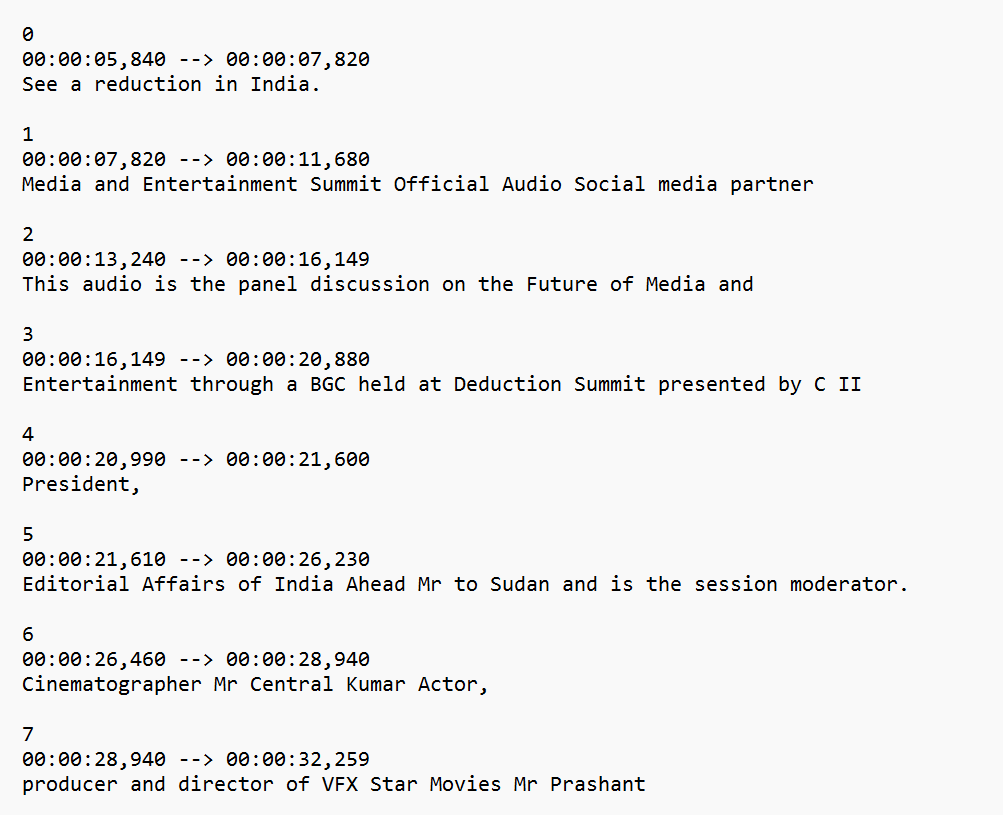Click subtitle index number 0

pos(28,34)
